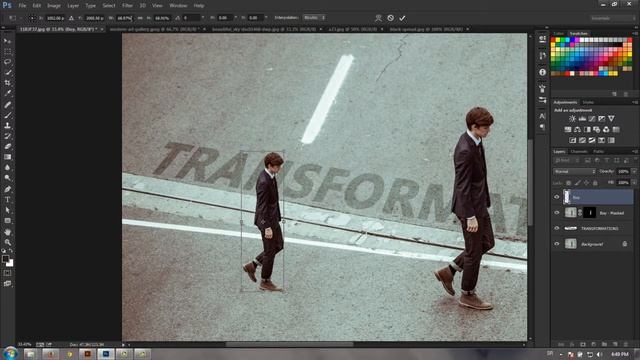640x360 pixels.
Task: Toggle lock all padlock icon
Action: click(595, 183)
